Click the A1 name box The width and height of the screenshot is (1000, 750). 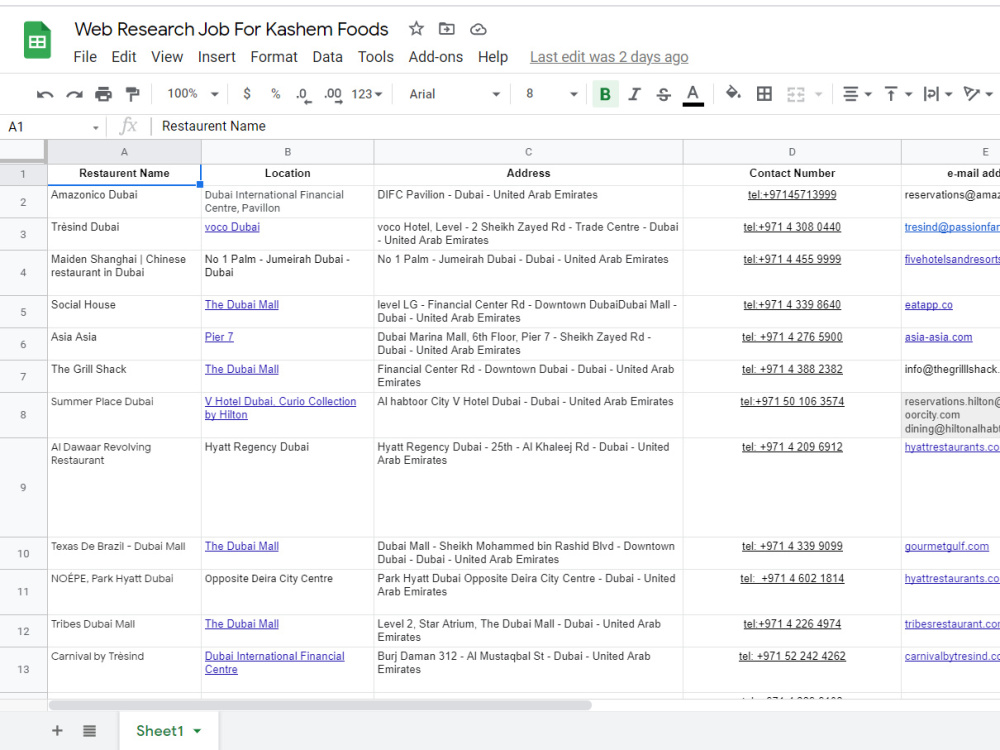(x=48, y=126)
